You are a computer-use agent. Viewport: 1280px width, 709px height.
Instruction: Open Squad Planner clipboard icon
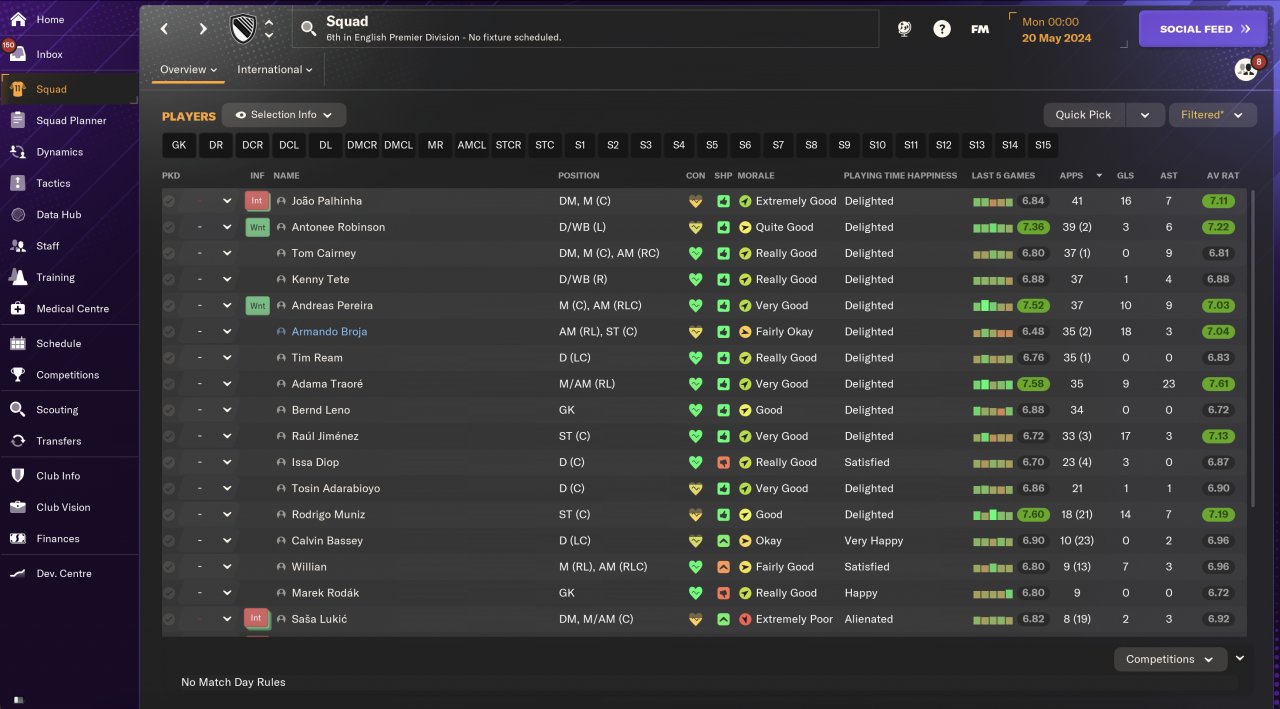[18, 120]
